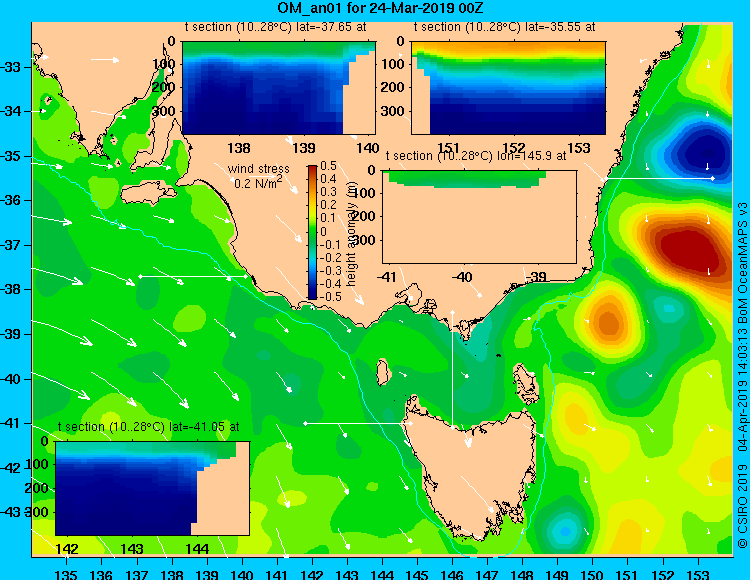Click the 'wind stress' legend label

click(x=258, y=169)
